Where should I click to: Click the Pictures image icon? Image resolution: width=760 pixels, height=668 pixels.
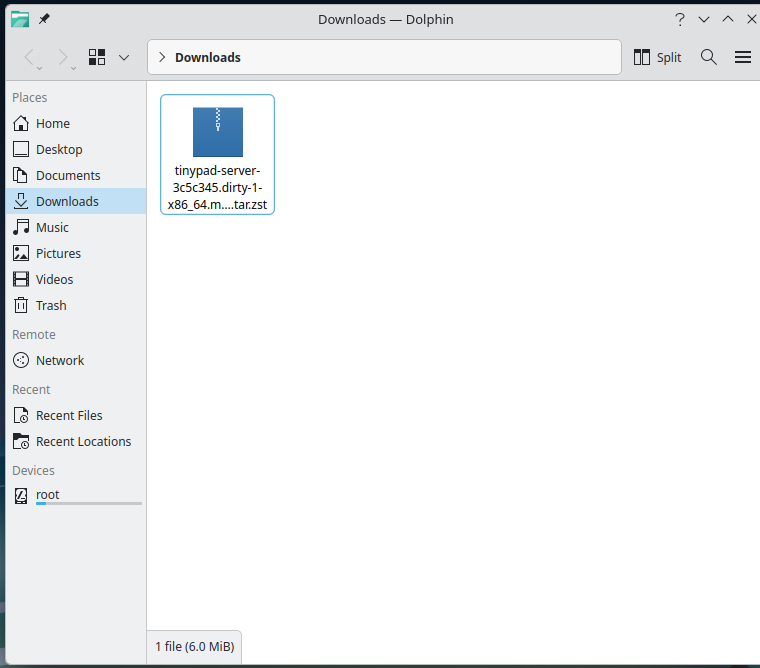point(21,253)
